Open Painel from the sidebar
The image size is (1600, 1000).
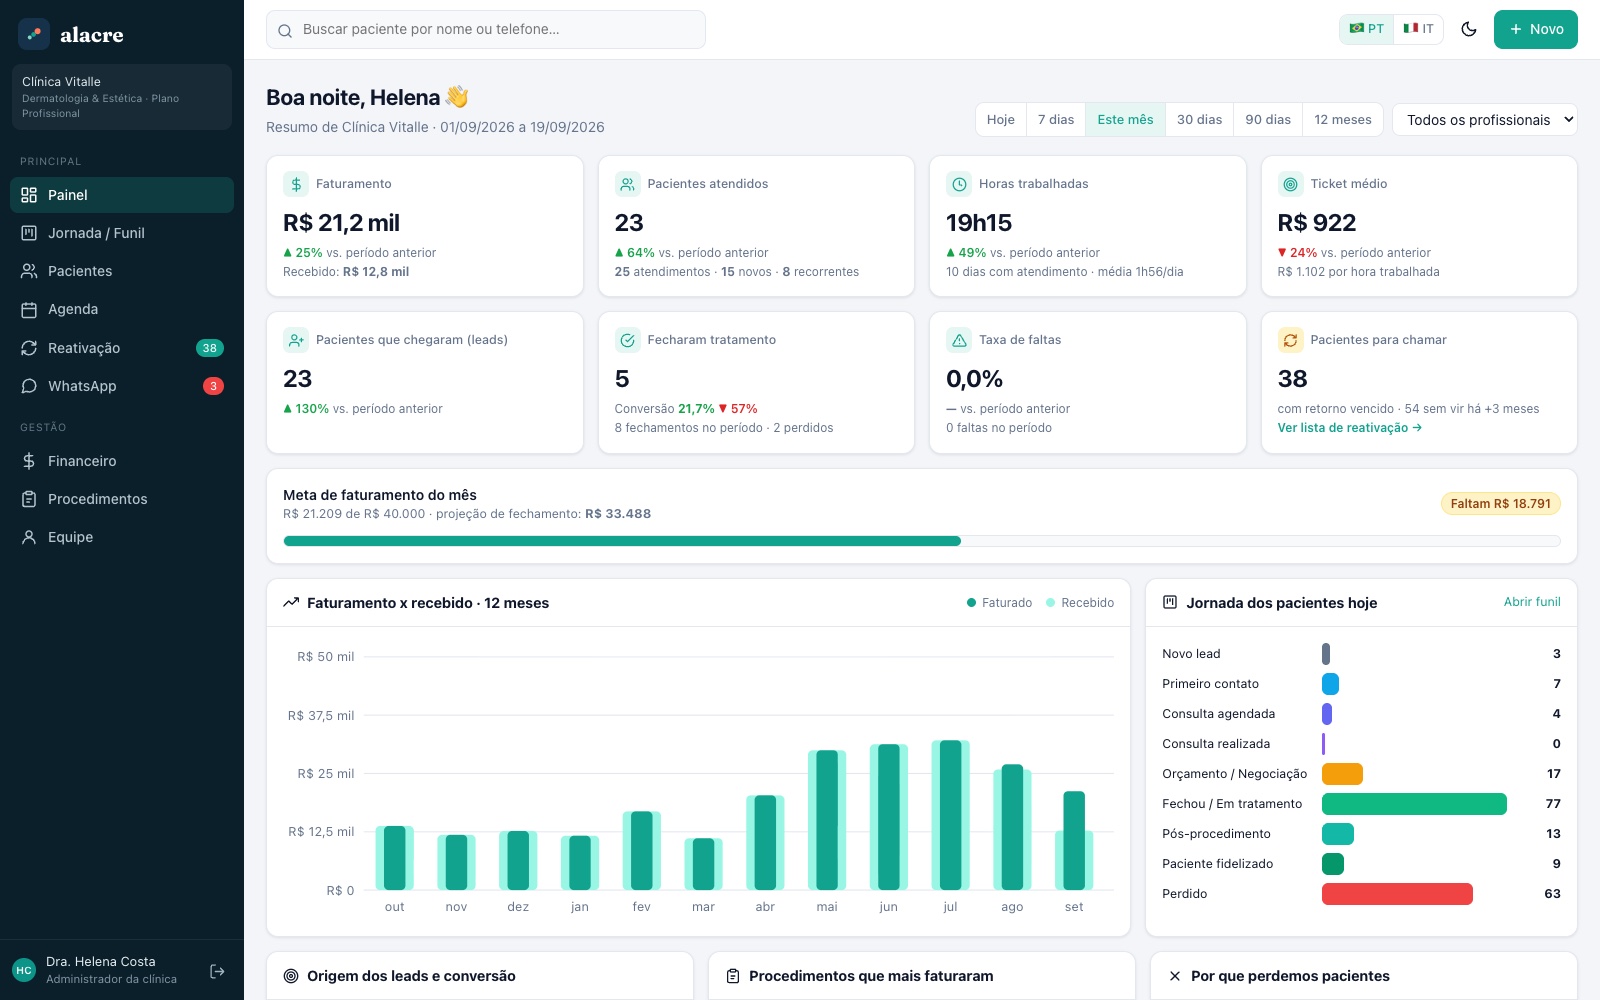(x=122, y=195)
